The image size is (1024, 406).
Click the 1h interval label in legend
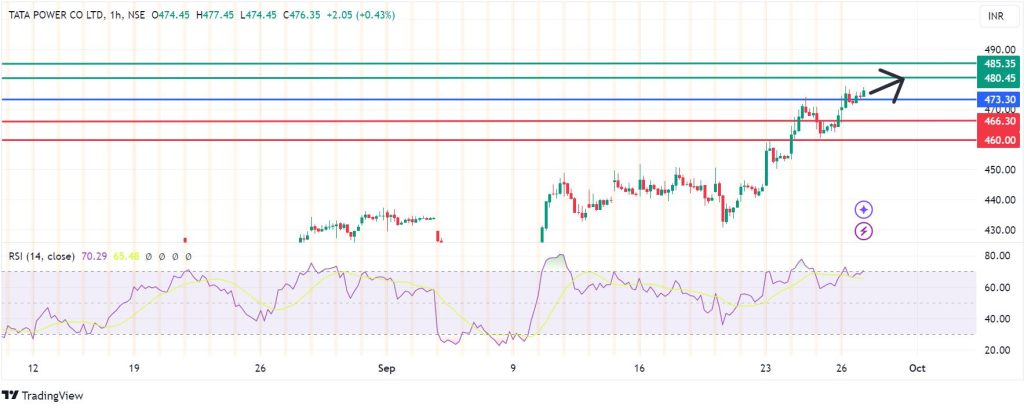coord(114,15)
